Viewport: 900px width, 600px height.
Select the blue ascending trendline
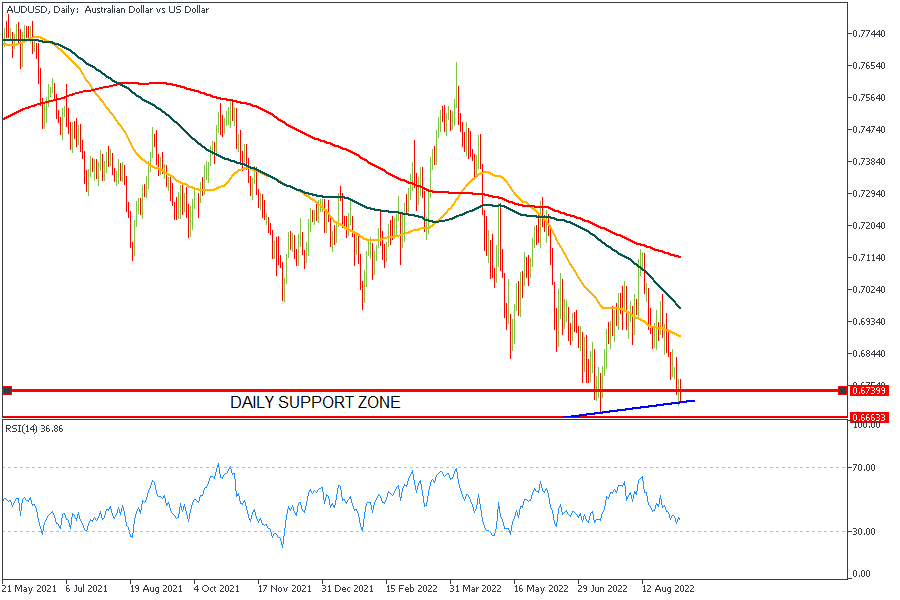640,407
